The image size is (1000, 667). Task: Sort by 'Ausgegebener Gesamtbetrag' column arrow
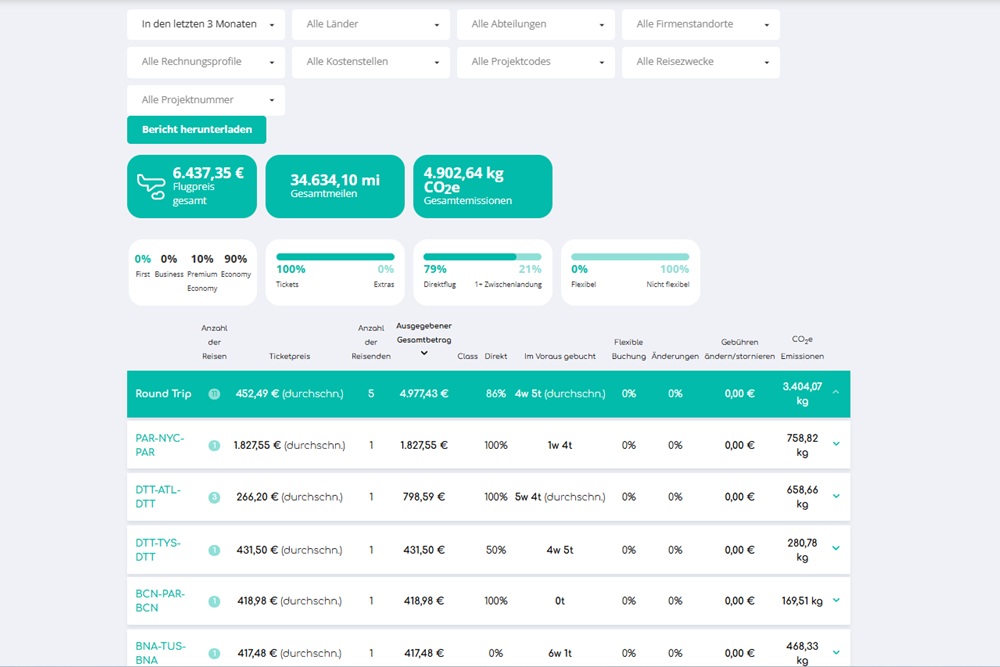[x=424, y=353]
